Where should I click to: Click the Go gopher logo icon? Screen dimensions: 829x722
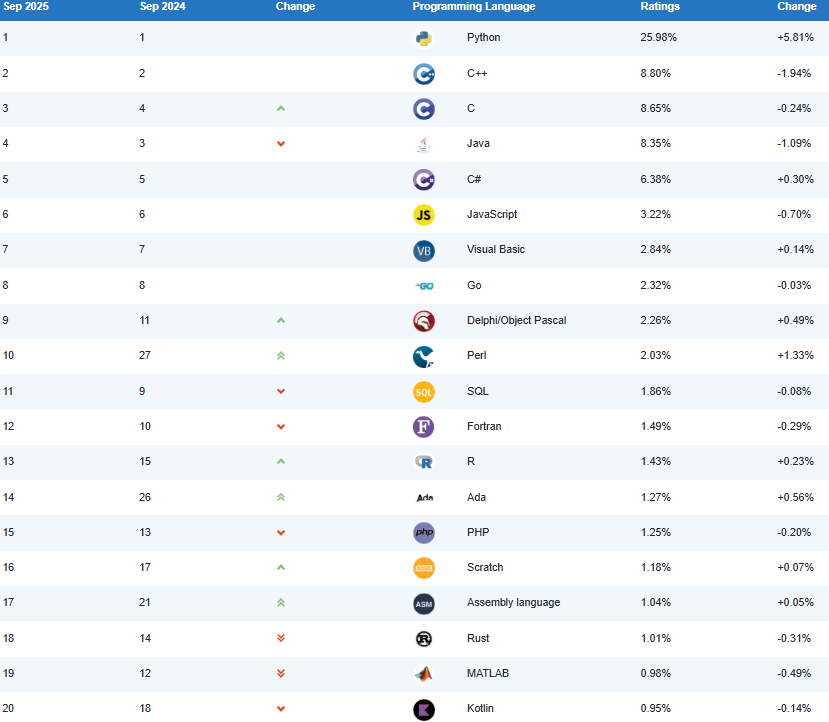point(424,285)
